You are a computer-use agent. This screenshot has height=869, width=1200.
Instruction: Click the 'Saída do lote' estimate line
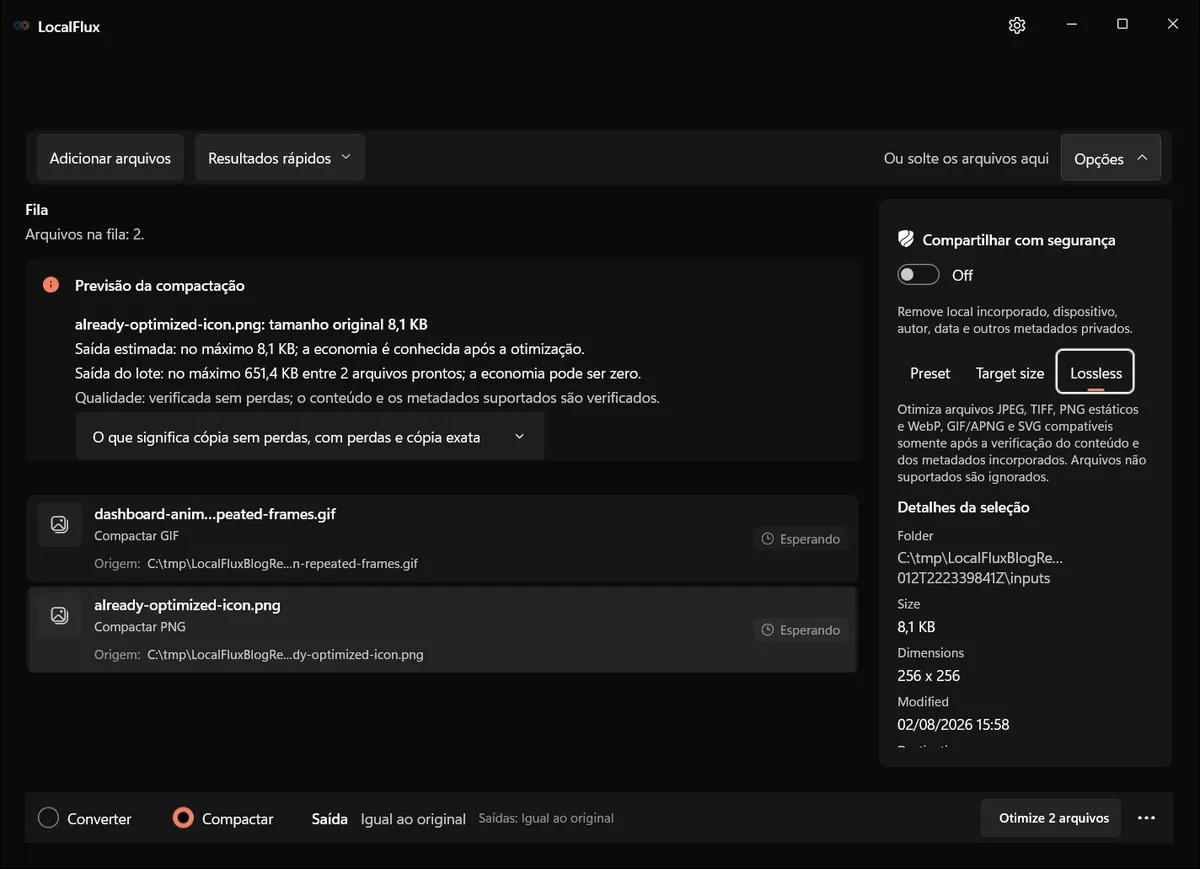(x=358, y=373)
